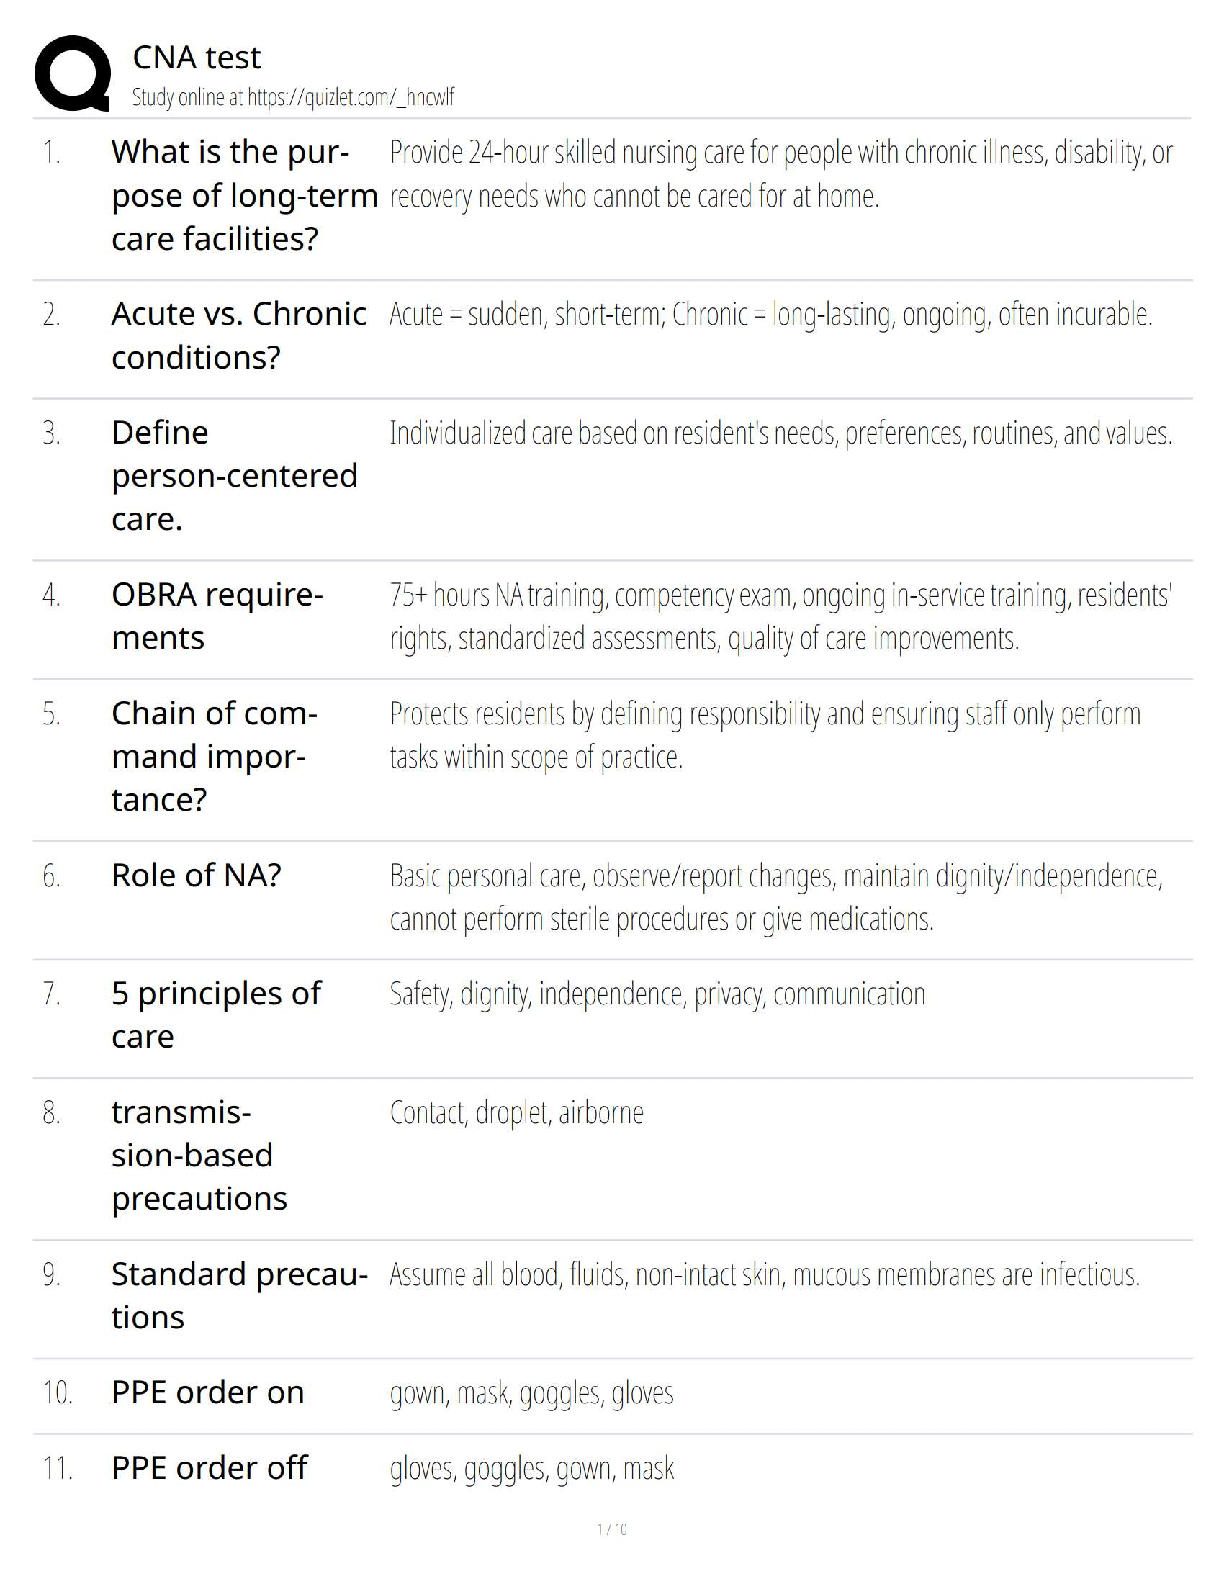Click the Individualized care definition text
The height and width of the screenshot is (1584, 1224).
780,434
